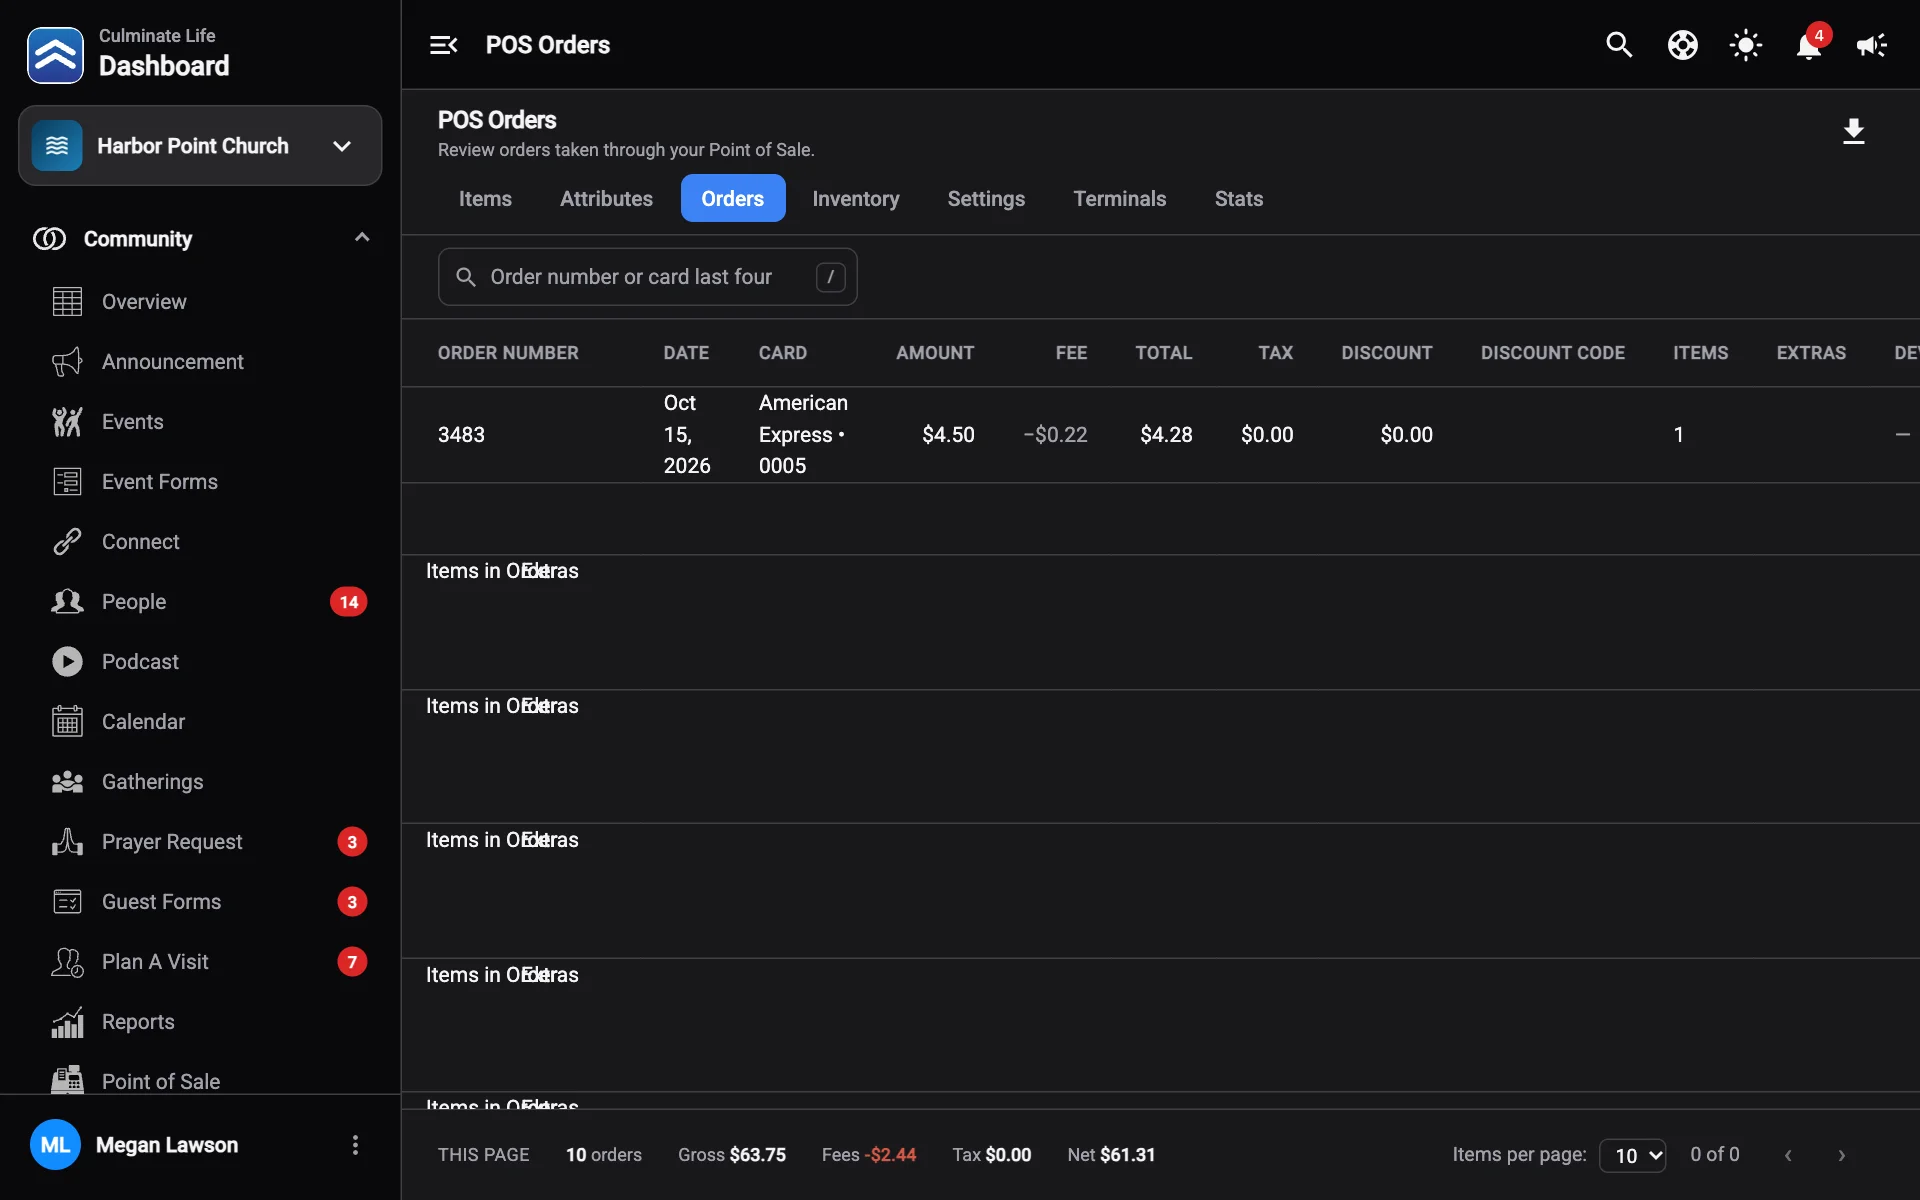Focus the order number search field
Image resolution: width=1920 pixels, height=1200 pixels.
tap(647, 277)
